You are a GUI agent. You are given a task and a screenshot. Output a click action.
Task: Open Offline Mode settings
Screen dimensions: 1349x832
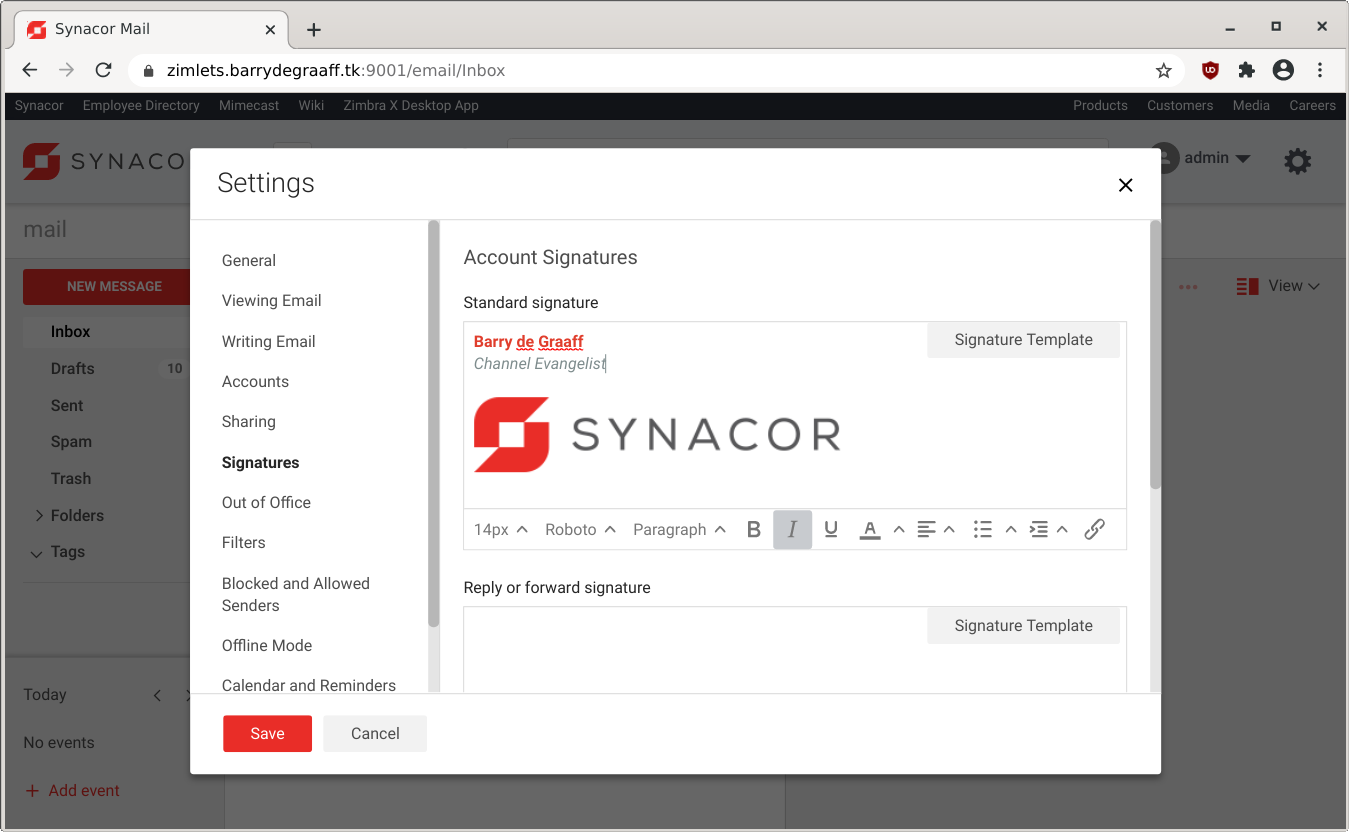[x=267, y=646]
